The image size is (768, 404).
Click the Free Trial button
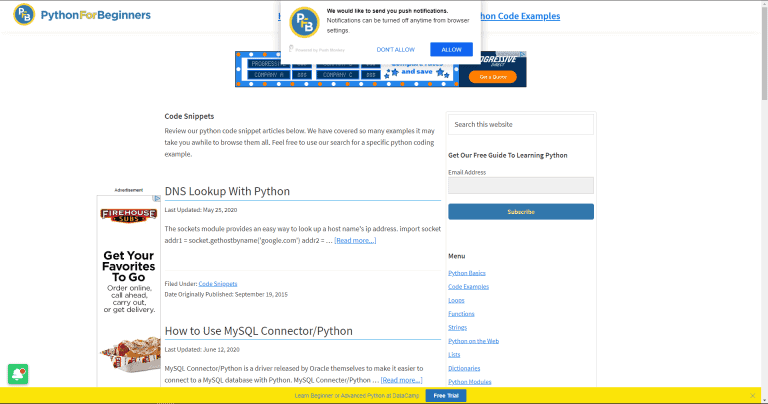(446, 395)
